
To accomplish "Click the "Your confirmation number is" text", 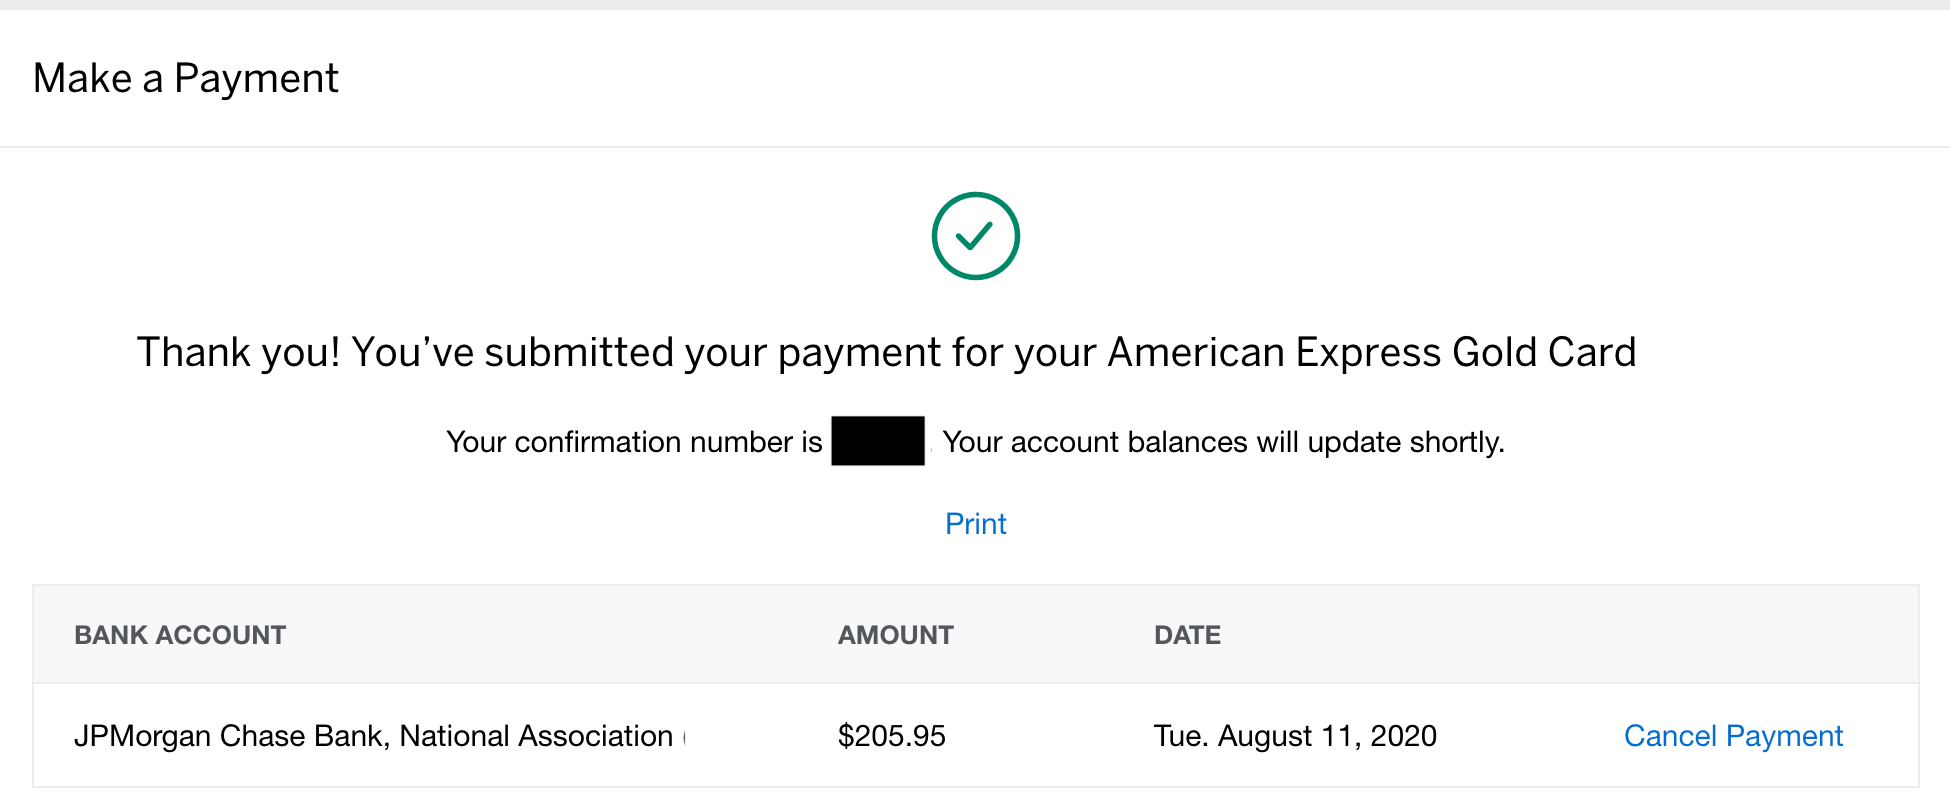I will coord(634,442).
